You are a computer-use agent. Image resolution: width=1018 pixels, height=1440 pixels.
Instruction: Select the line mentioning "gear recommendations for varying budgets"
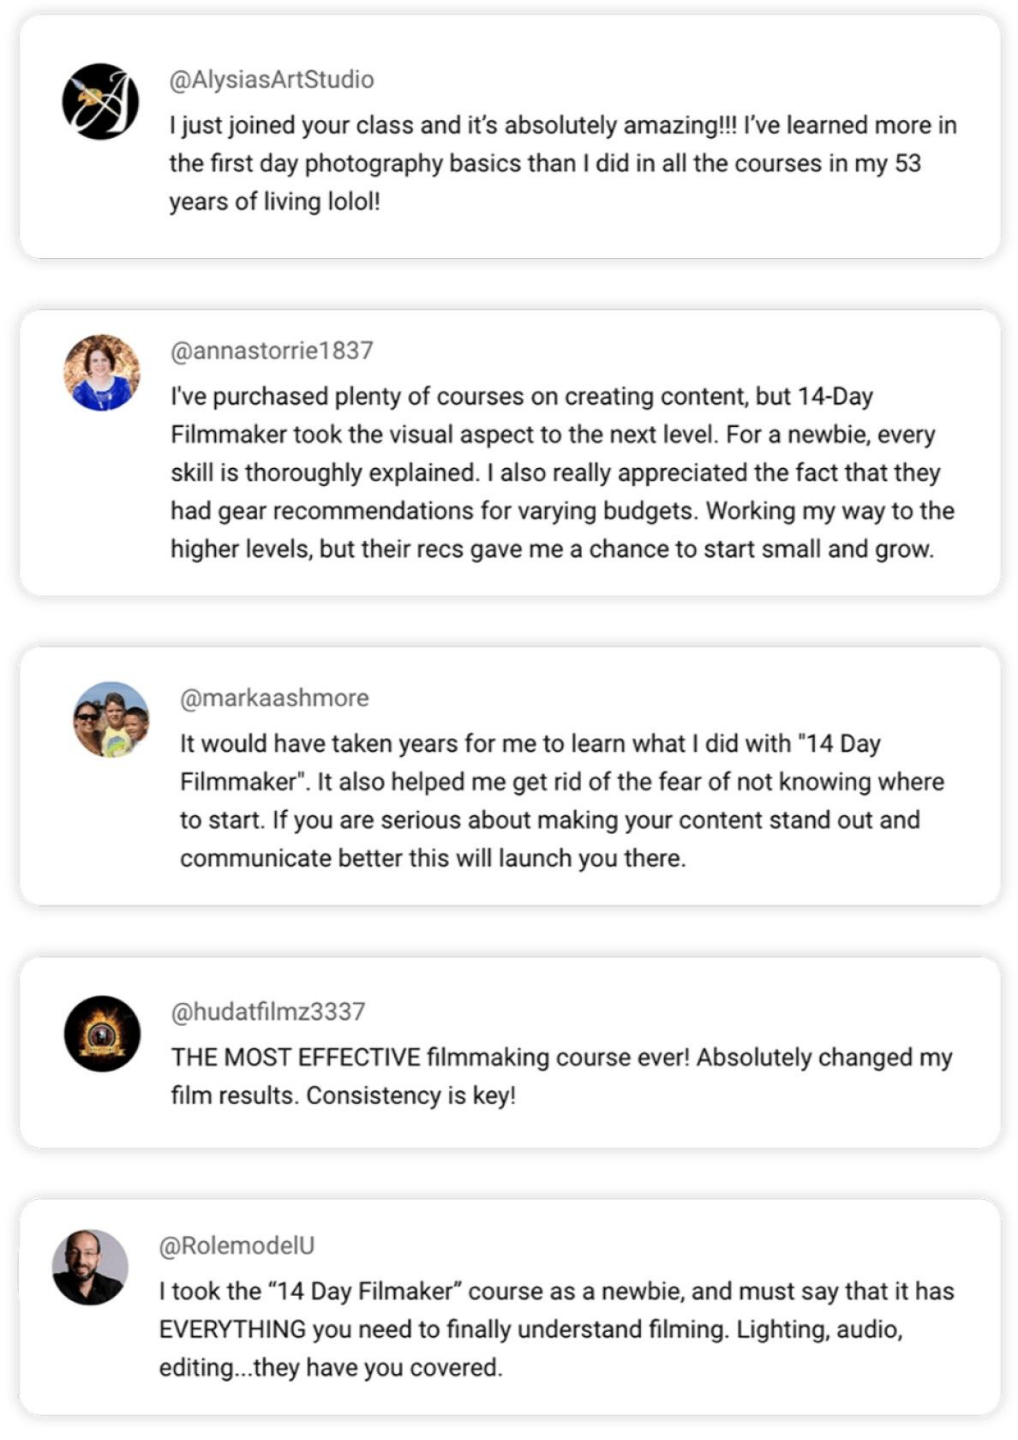[x=562, y=511]
